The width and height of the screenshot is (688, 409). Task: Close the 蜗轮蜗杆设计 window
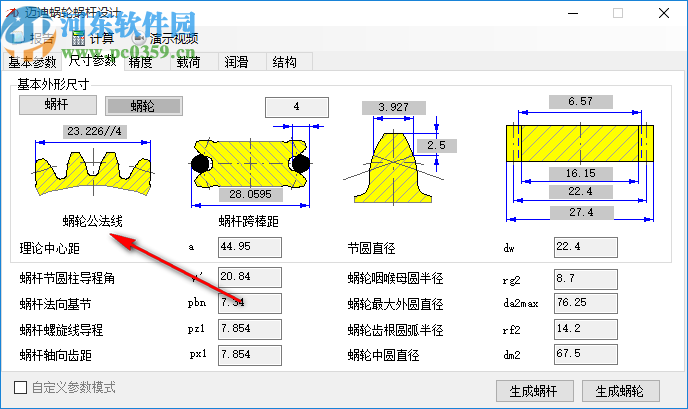664,13
